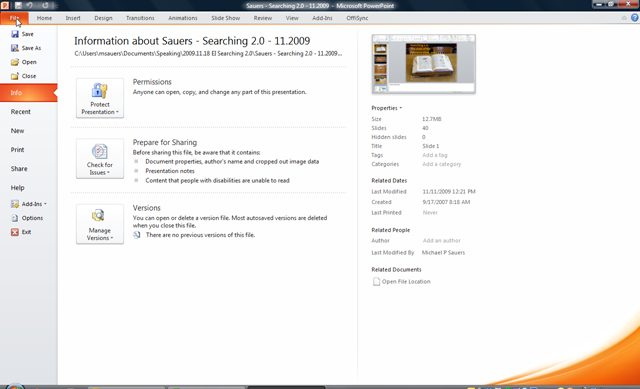
Task: Switch to the View tab
Action: pos(292,18)
